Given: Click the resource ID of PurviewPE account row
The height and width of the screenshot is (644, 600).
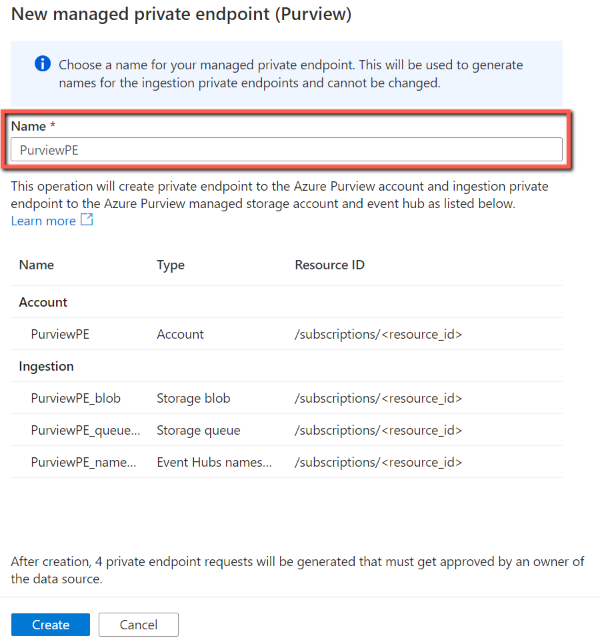Looking at the screenshot, I should point(378,334).
